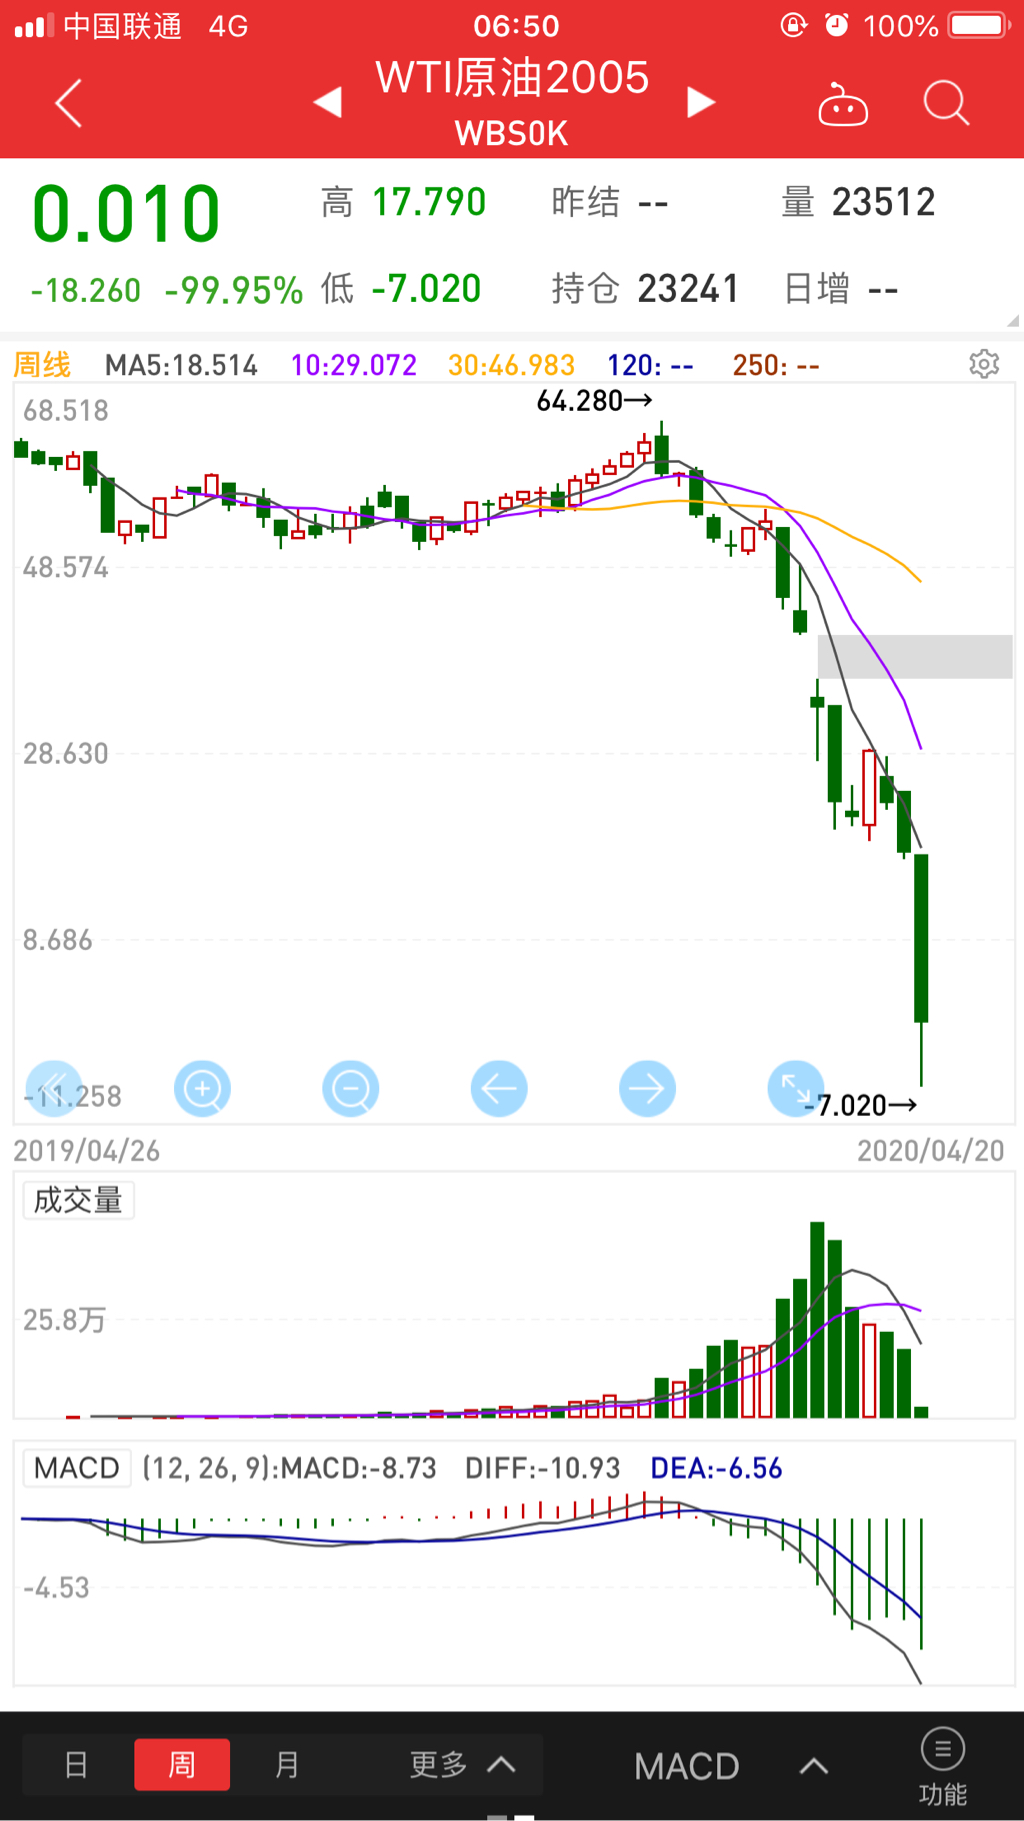Open the 功能 functions menu
Viewport: 1024px width, 1821px height.
point(942,1767)
